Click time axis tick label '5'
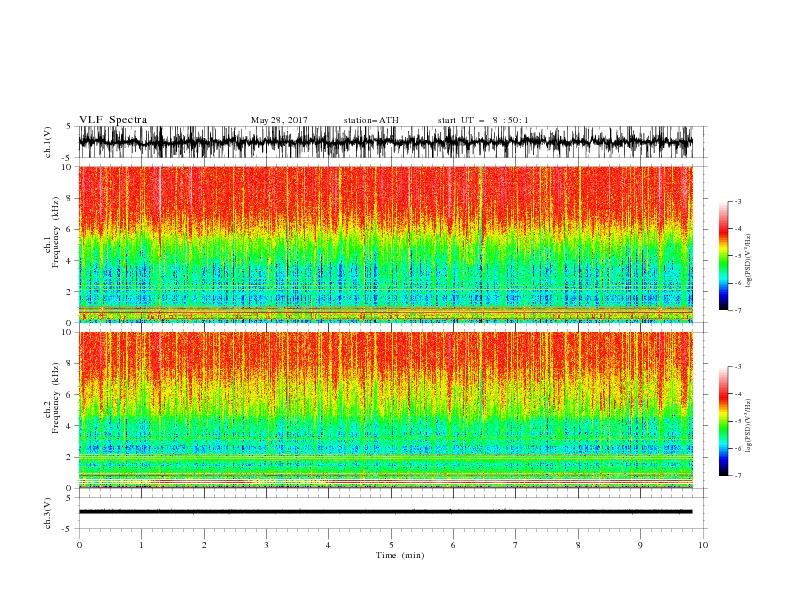Image resolution: width=792 pixels, height=612 pixels. [391, 545]
